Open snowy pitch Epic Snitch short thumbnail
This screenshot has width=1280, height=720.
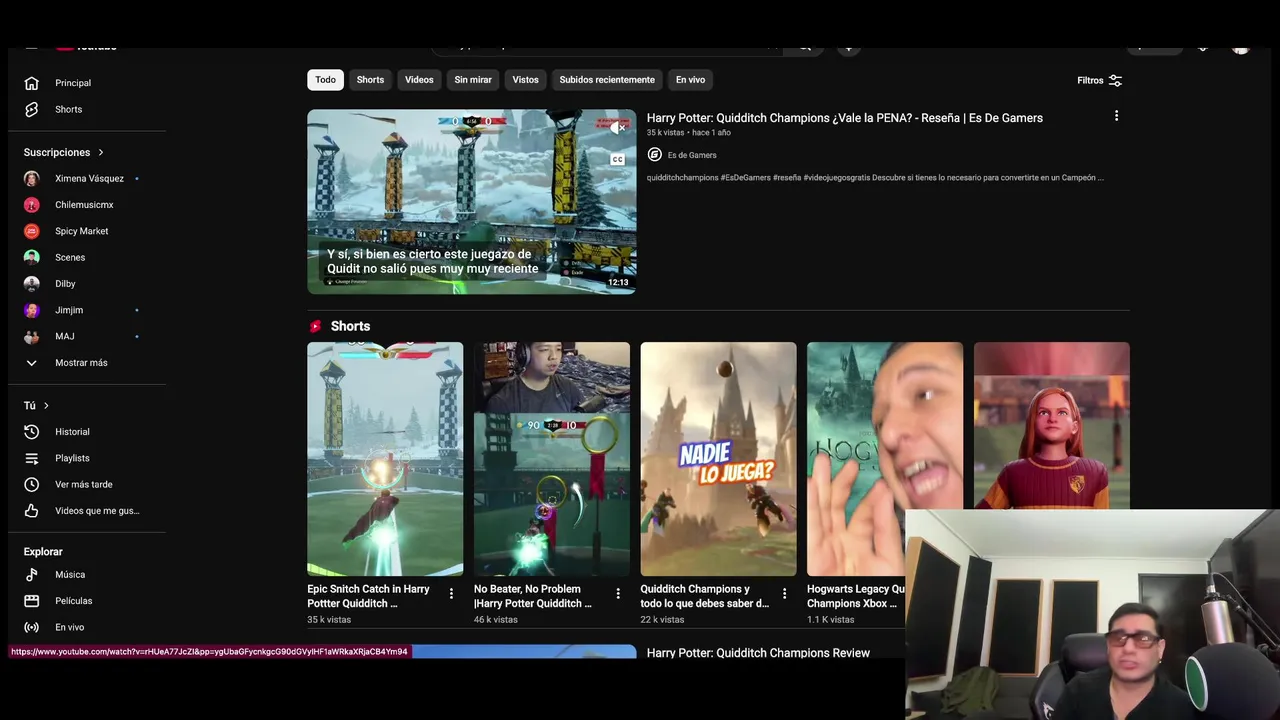[x=385, y=459]
